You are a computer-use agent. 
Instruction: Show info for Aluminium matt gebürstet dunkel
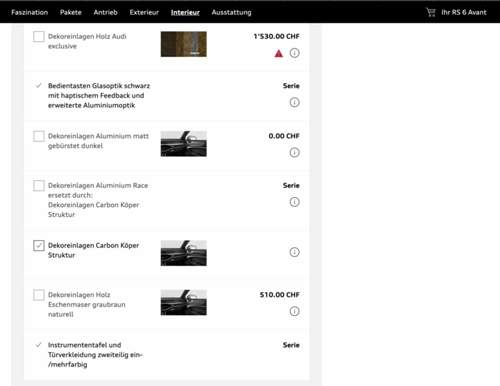point(294,152)
